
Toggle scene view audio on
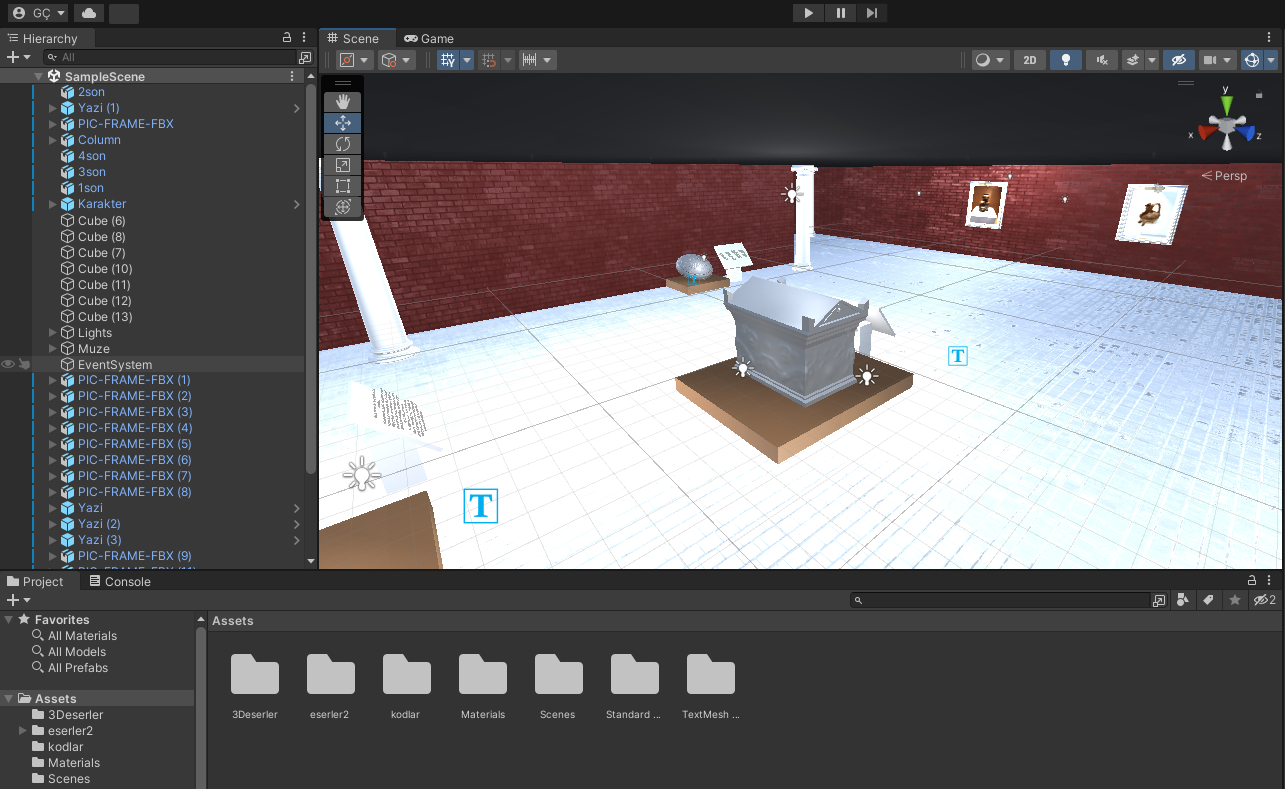coord(1101,60)
